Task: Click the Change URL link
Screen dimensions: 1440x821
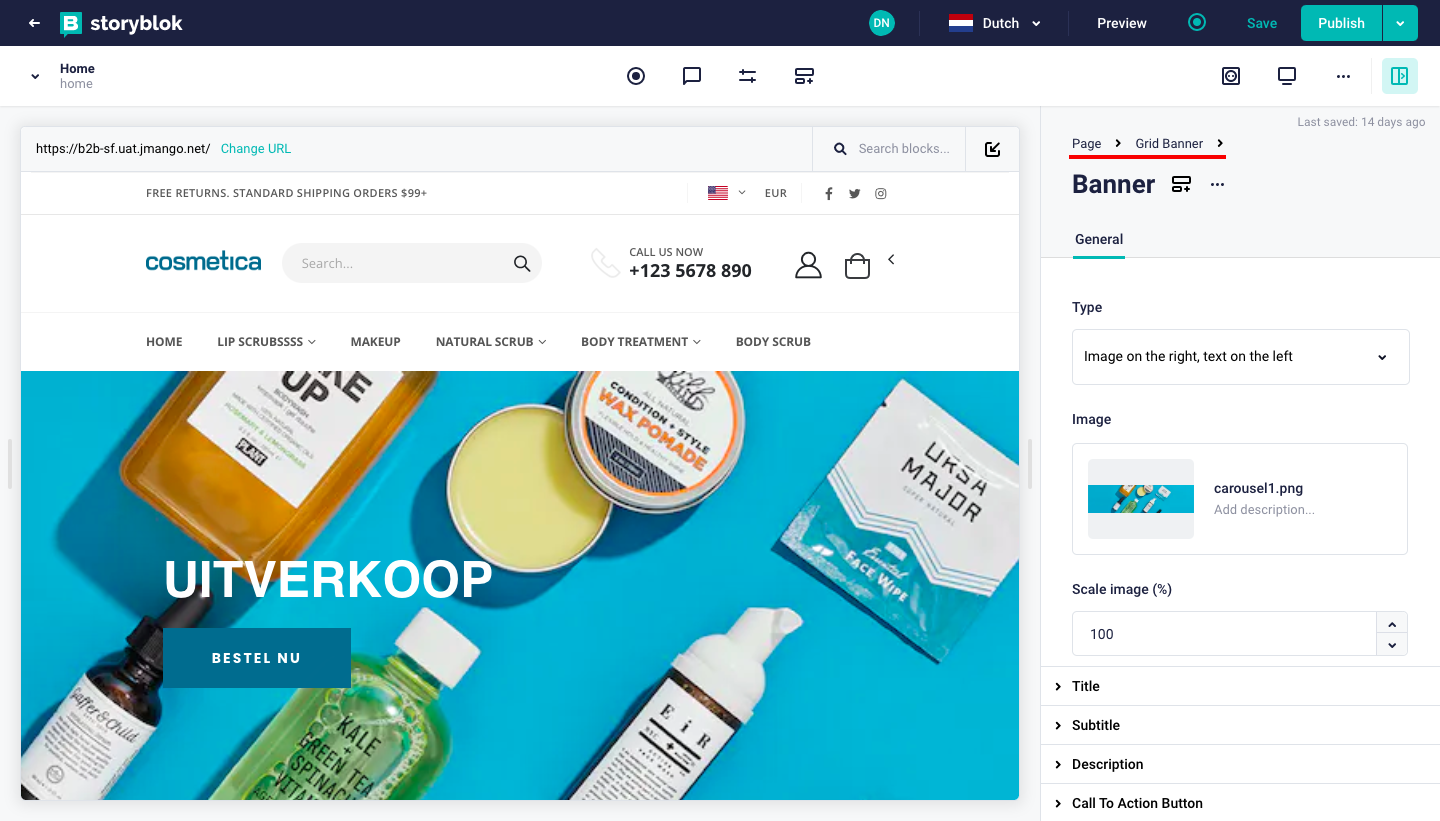Action: (256, 149)
